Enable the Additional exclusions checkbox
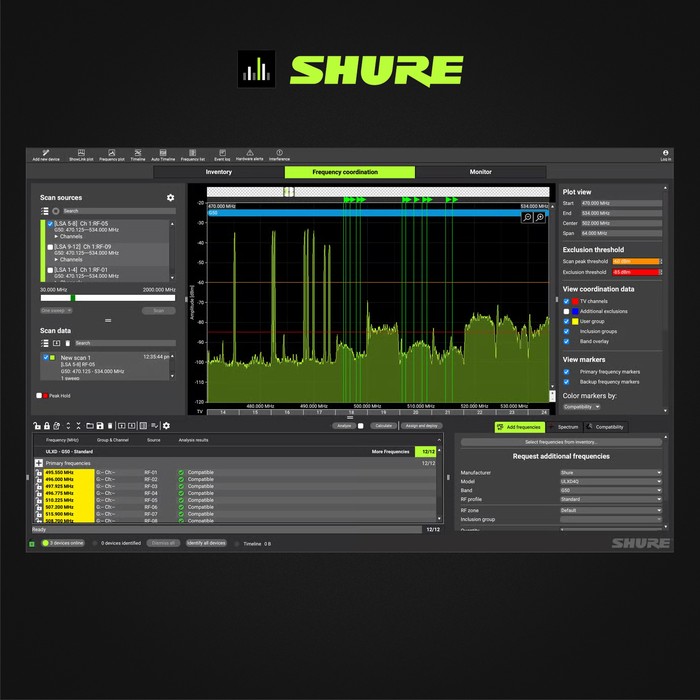The width and height of the screenshot is (700, 700). [x=566, y=311]
